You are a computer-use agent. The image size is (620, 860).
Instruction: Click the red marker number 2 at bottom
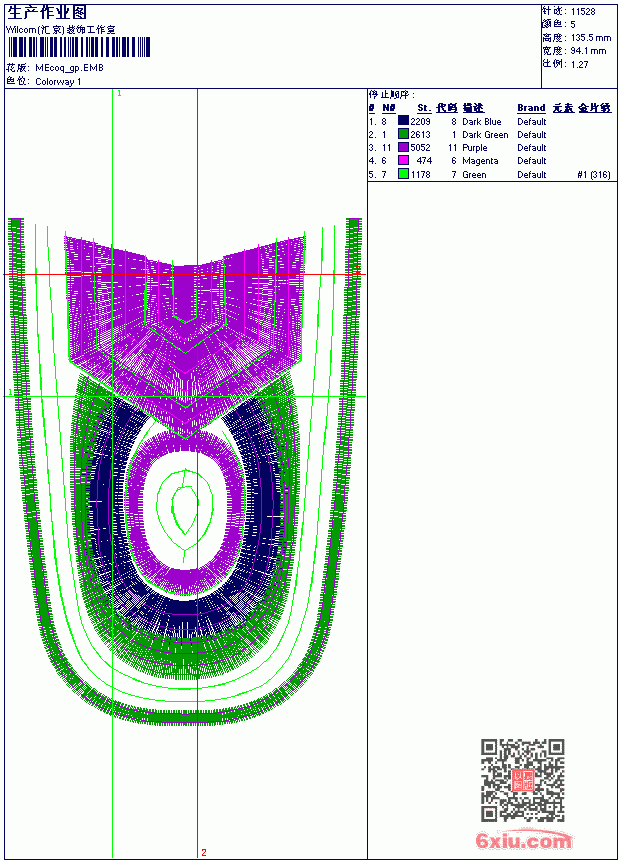(x=204, y=852)
